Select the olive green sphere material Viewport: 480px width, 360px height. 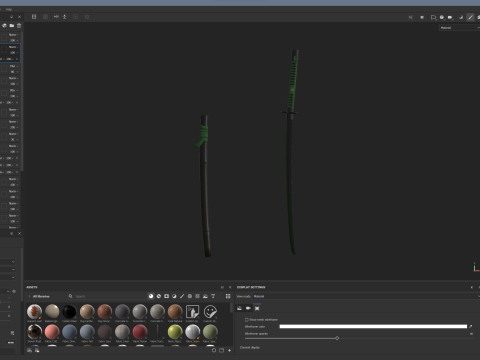210,332
